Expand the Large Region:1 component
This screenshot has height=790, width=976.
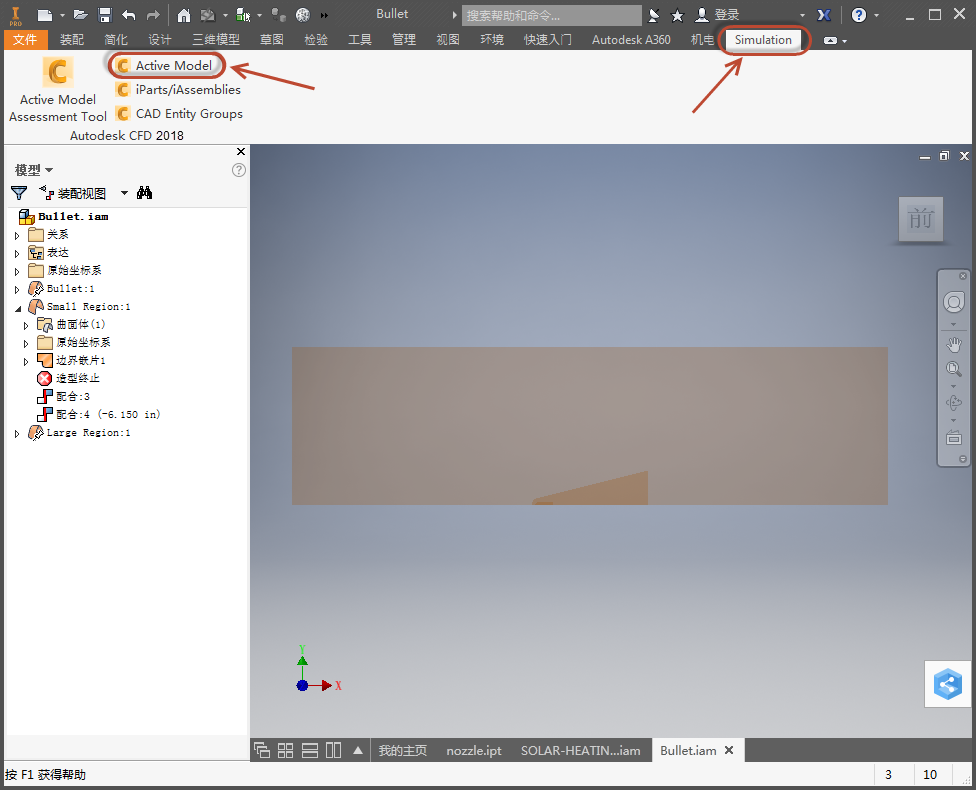(17, 433)
